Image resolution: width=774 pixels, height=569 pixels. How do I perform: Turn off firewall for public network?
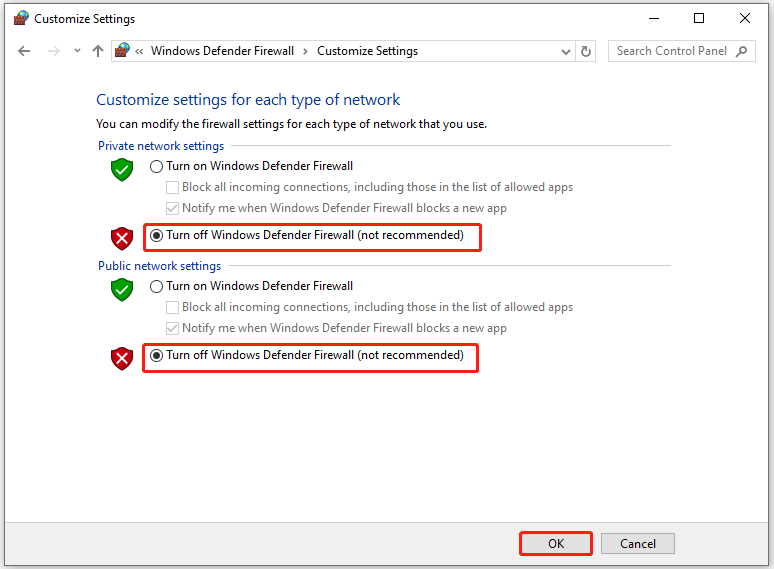pyautogui.click(x=307, y=355)
